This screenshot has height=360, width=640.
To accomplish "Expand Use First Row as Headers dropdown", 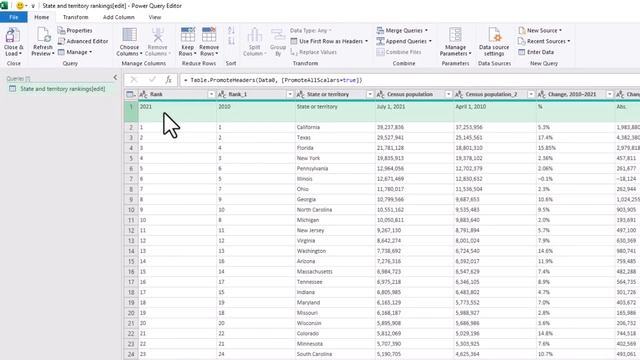I will (366, 41).
